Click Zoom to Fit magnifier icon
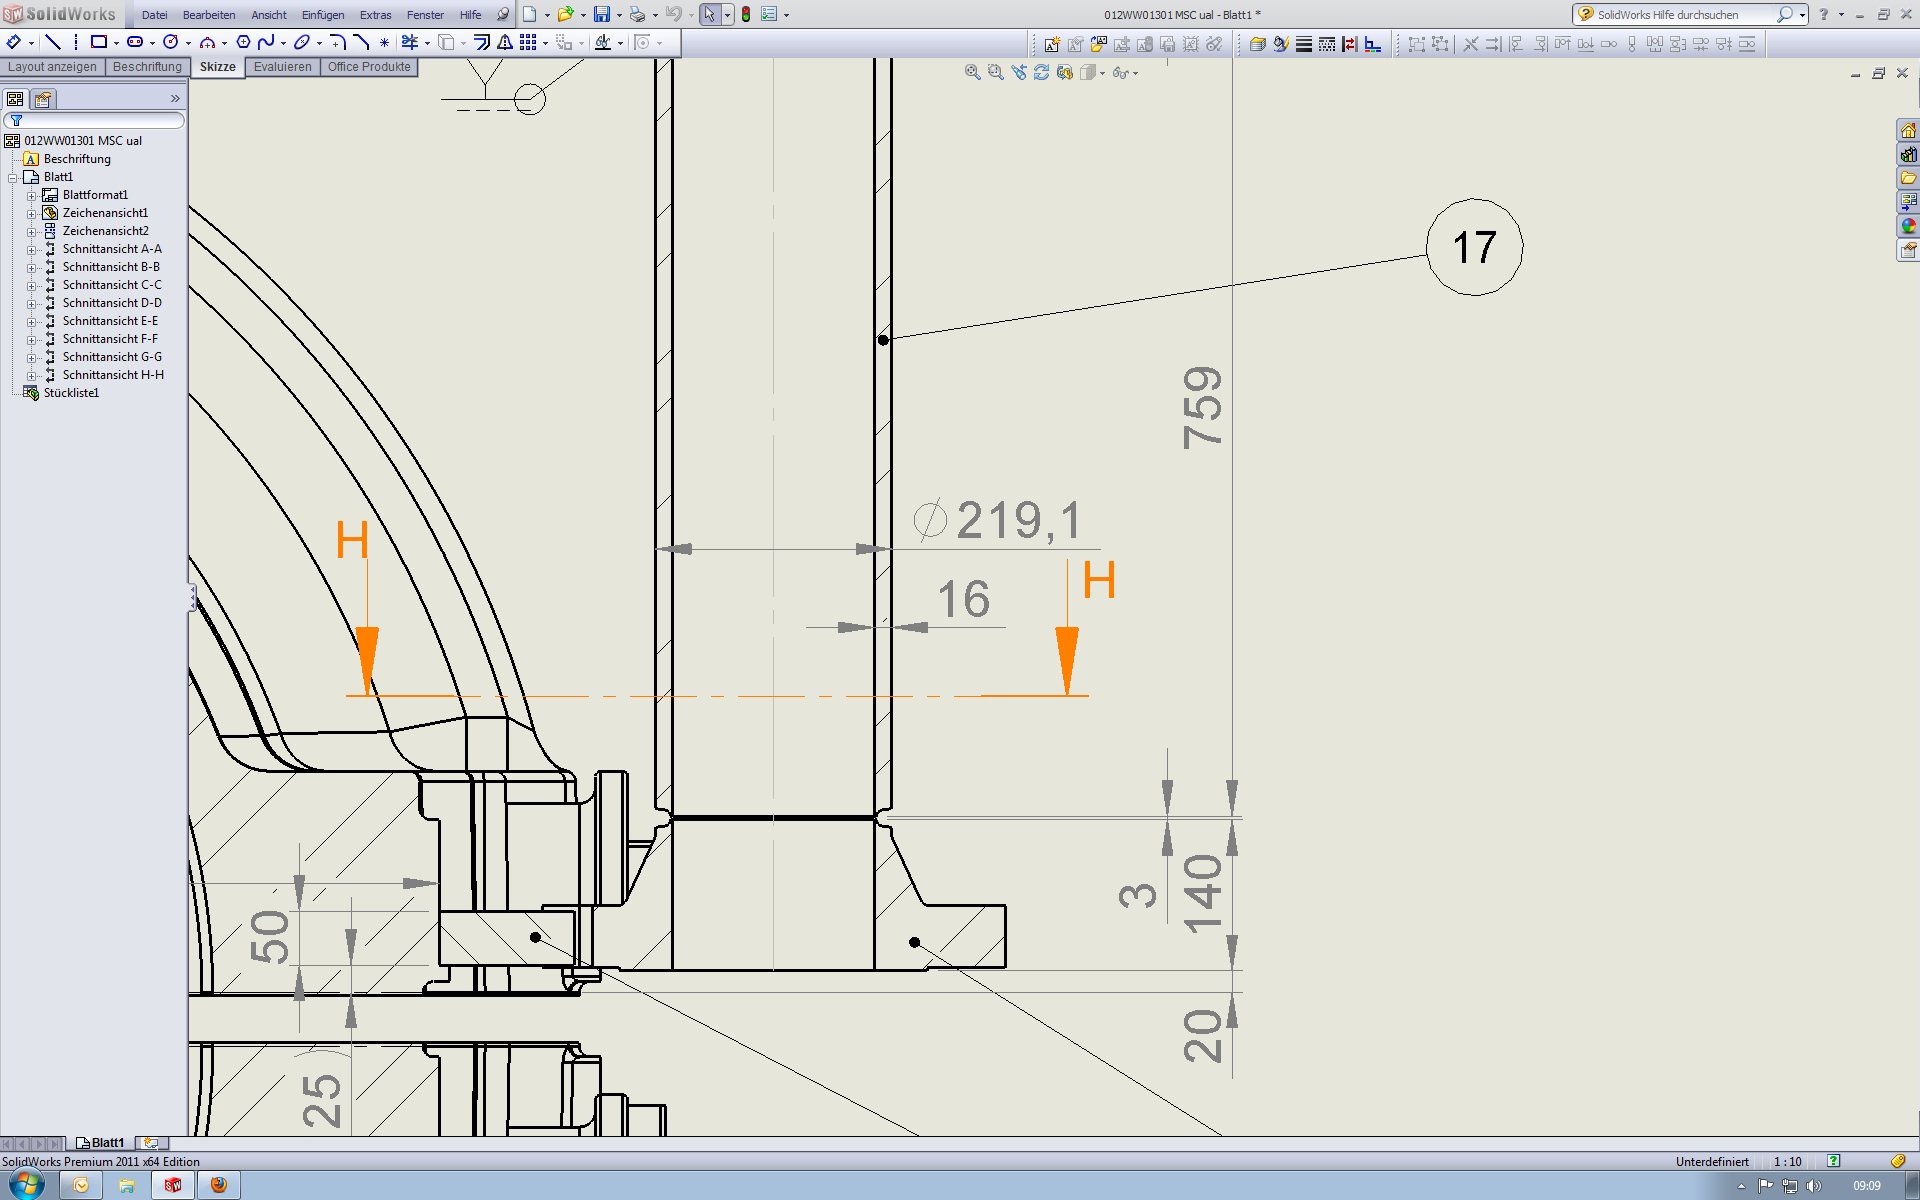This screenshot has width=1920, height=1200. point(972,72)
